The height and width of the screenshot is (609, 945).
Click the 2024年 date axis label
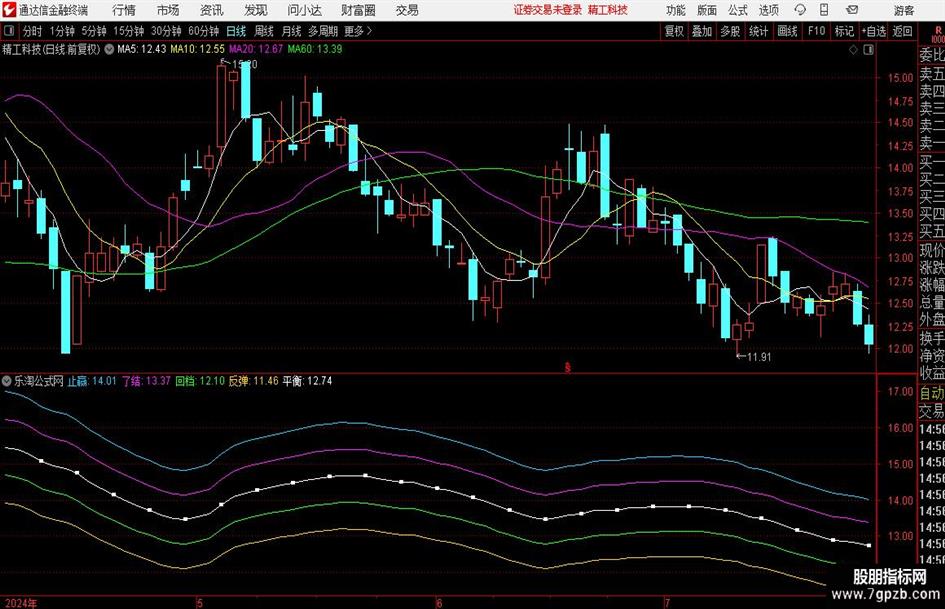coord(20,603)
